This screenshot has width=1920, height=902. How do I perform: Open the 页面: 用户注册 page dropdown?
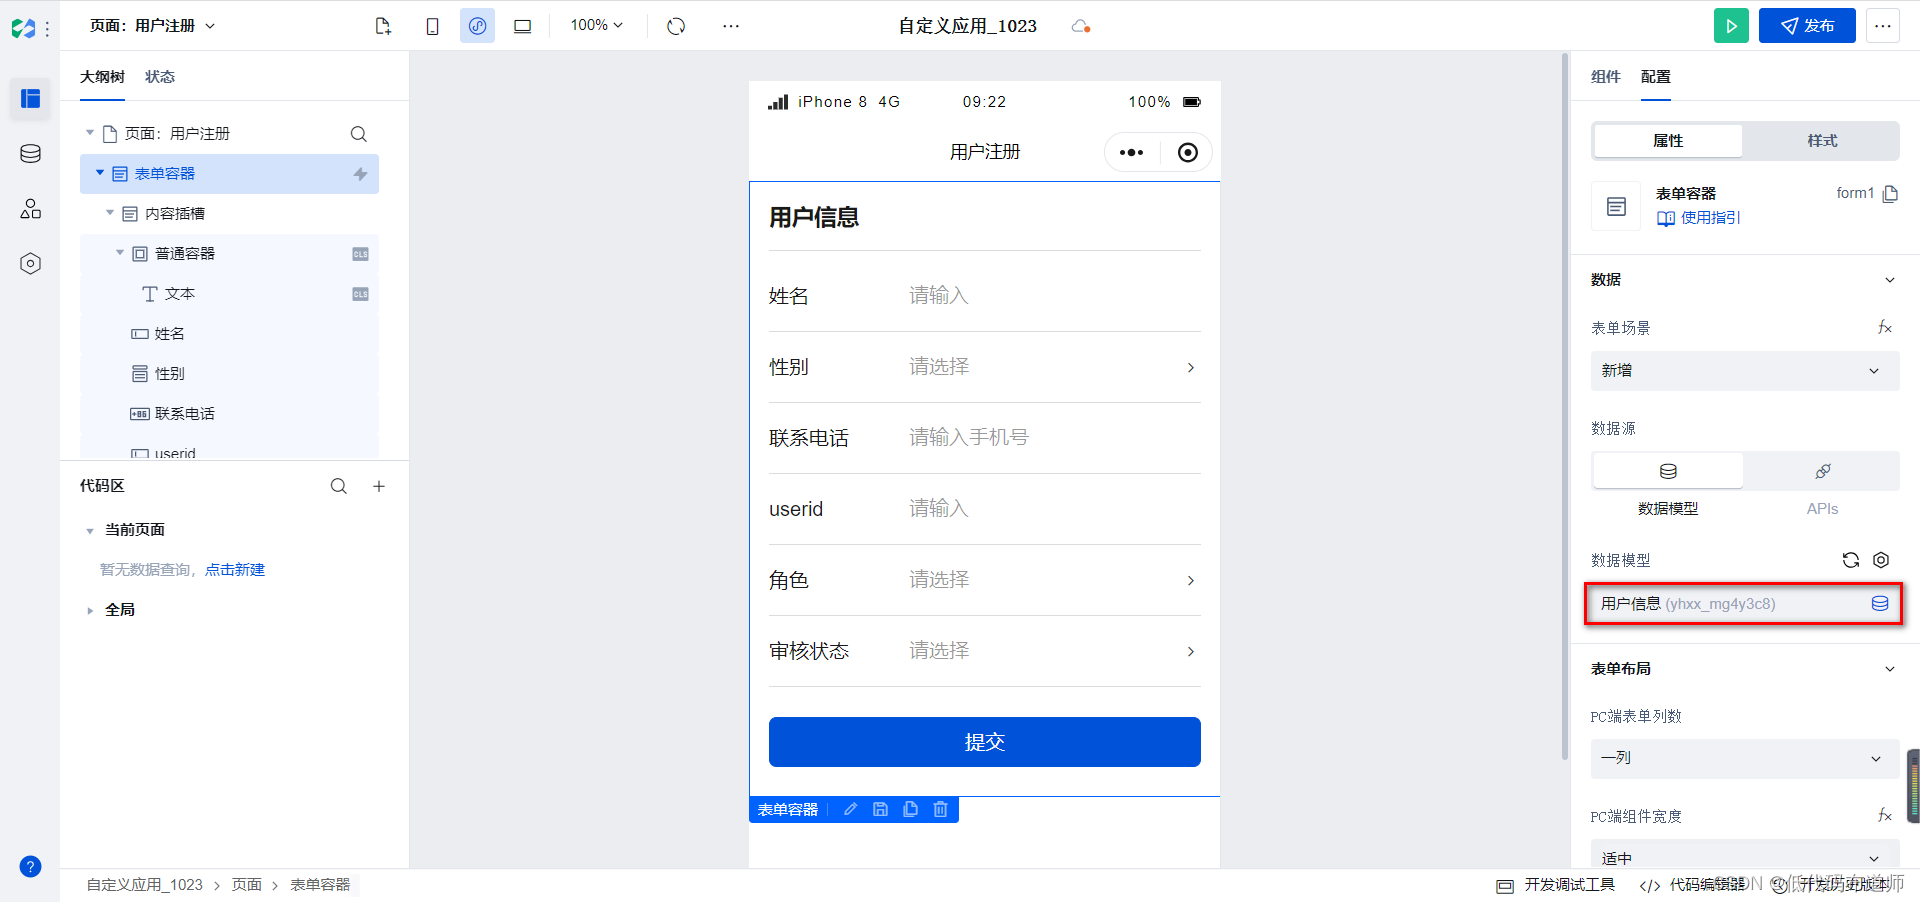(152, 26)
